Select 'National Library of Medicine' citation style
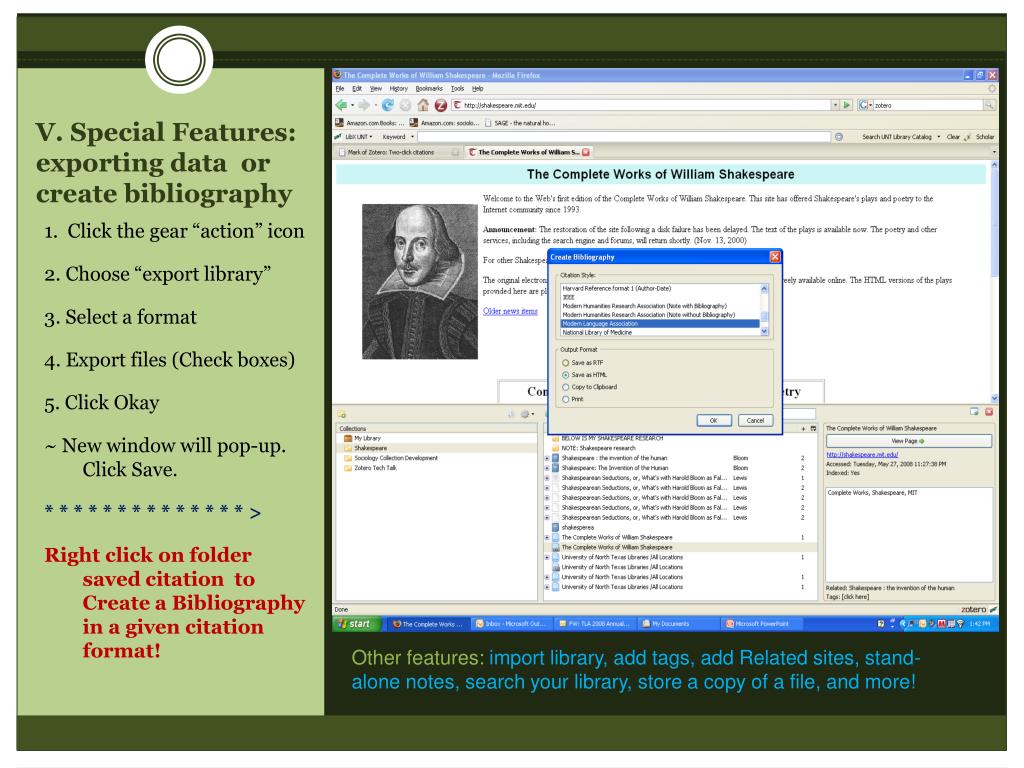This screenshot has height=768, width=1024. click(x=660, y=332)
